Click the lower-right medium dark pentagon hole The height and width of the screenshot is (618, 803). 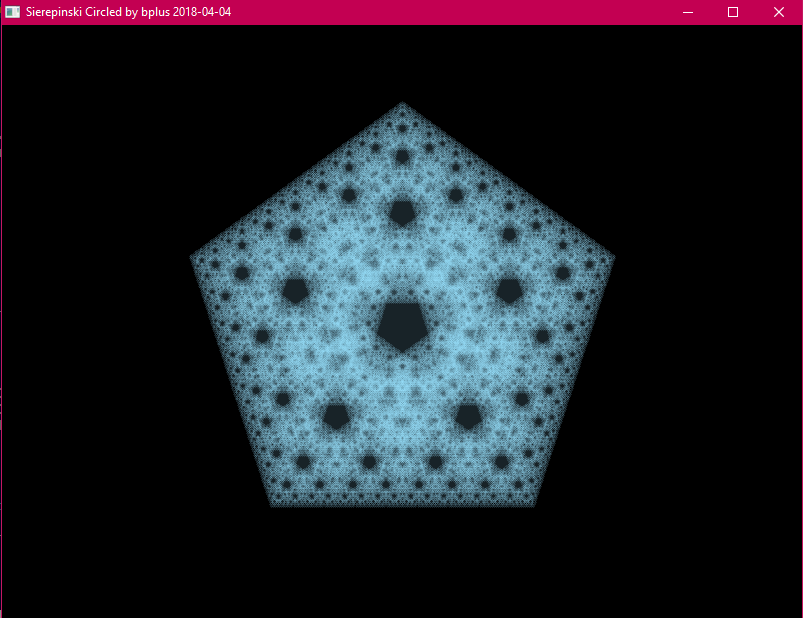468,416
